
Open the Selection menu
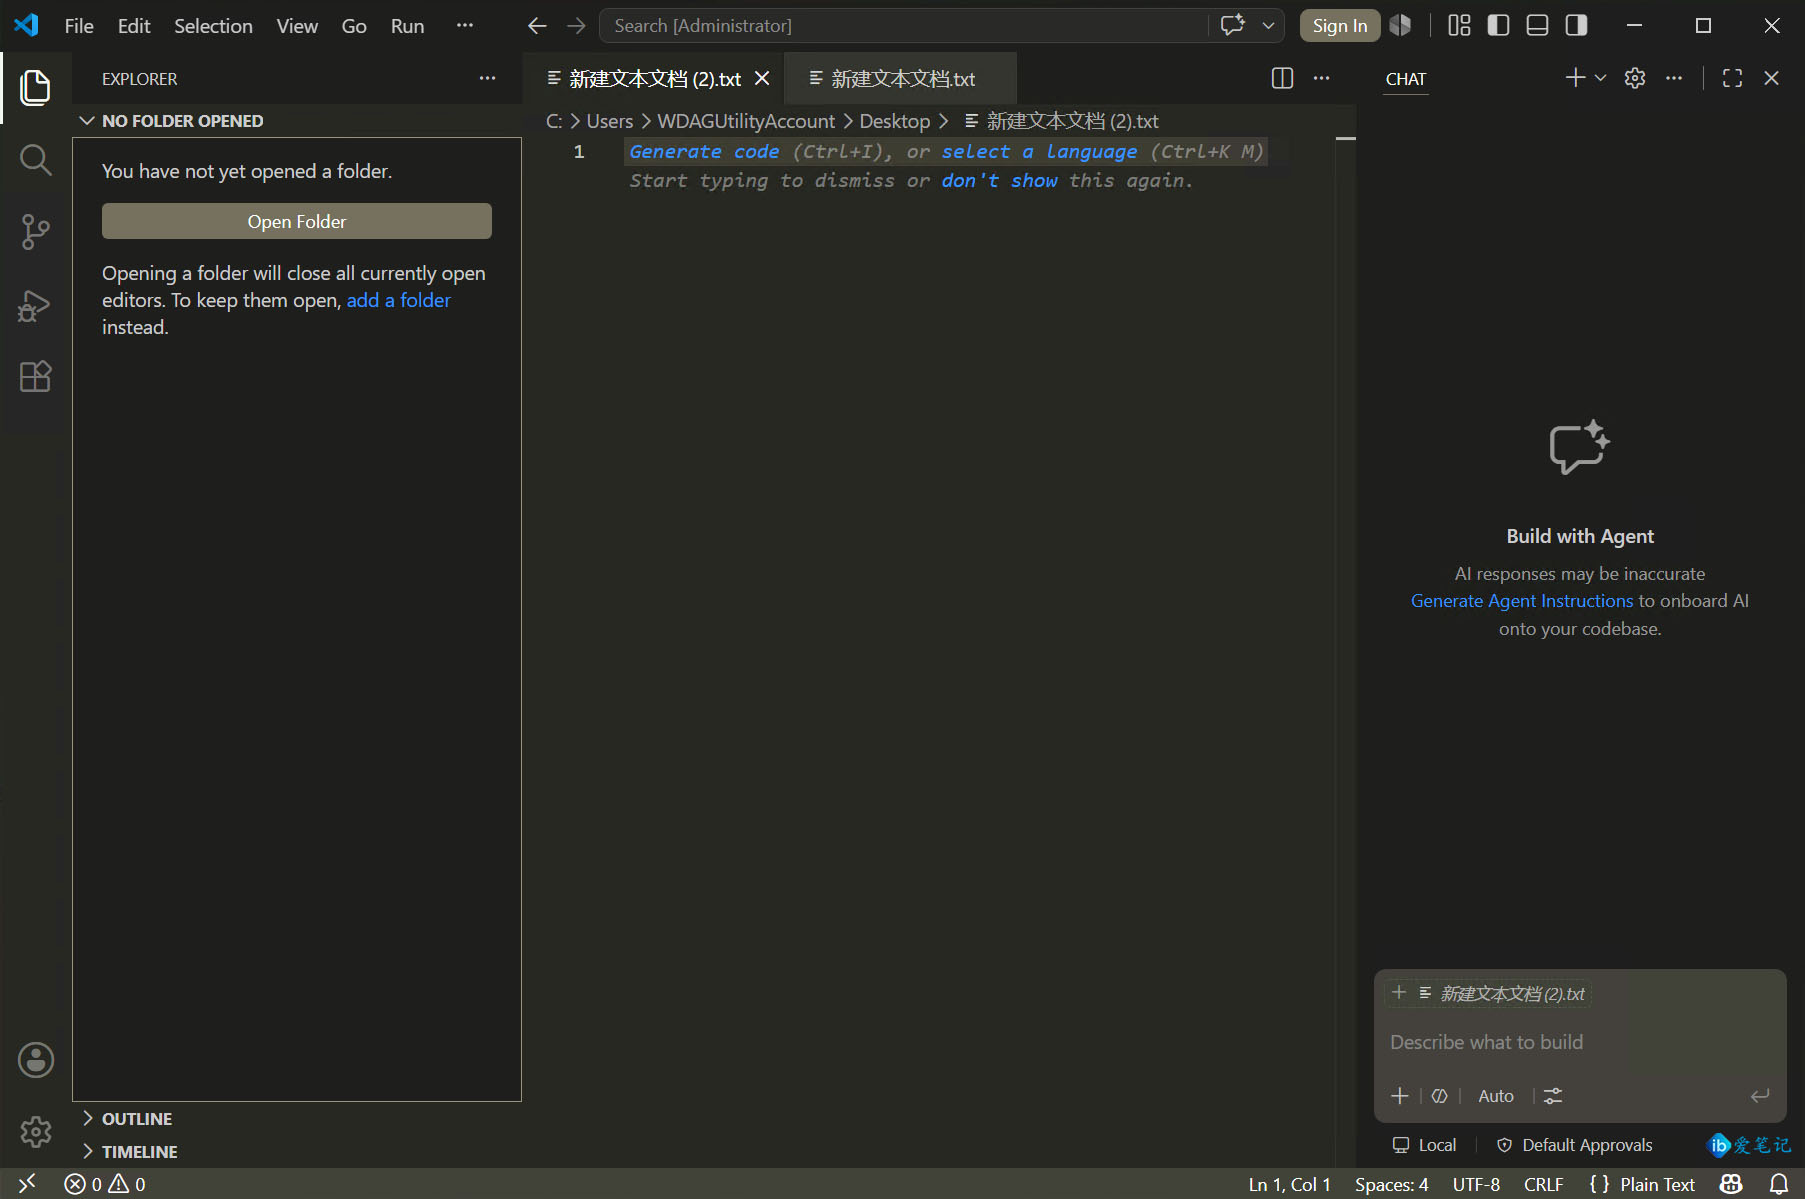[213, 26]
